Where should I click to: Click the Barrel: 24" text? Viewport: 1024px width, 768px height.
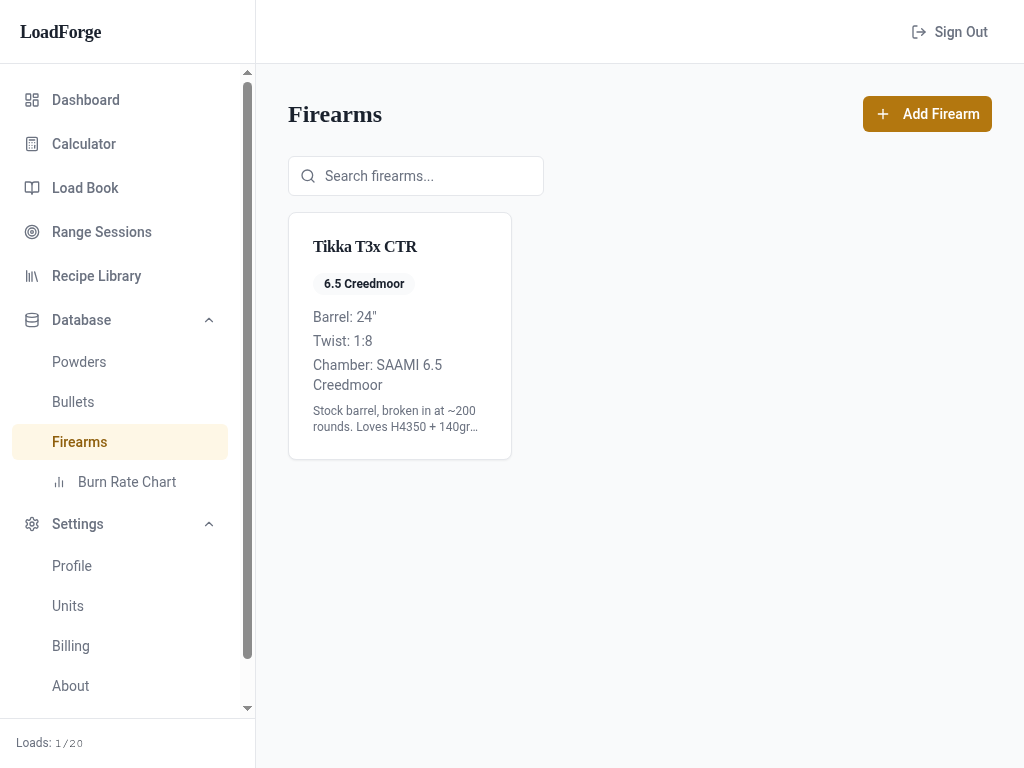(345, 317)
